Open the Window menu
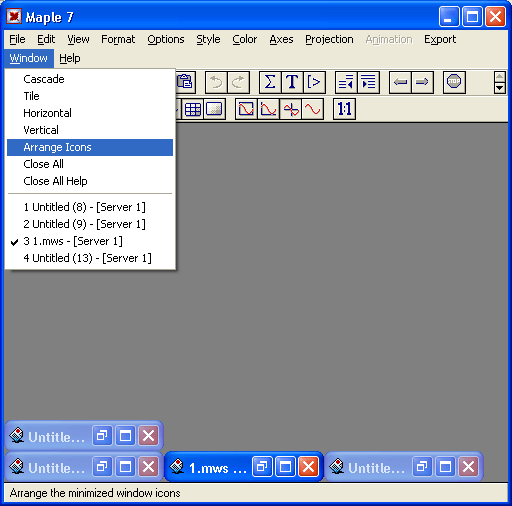The width and height of the screenshot is (512, 506). [x=29, y=58]
